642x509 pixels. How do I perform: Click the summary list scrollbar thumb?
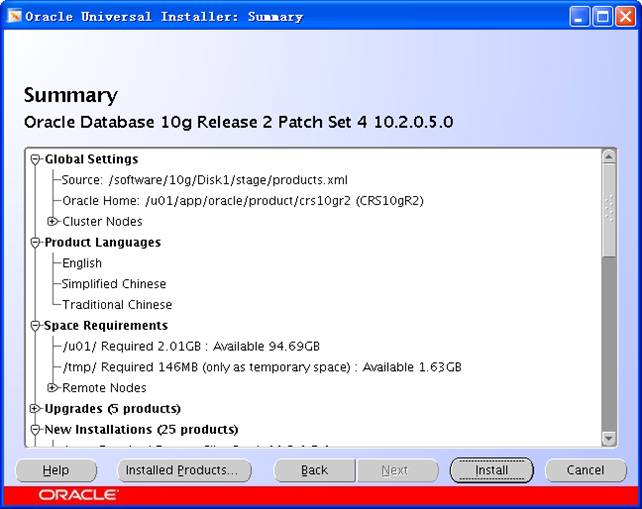(x=609, y=210)
